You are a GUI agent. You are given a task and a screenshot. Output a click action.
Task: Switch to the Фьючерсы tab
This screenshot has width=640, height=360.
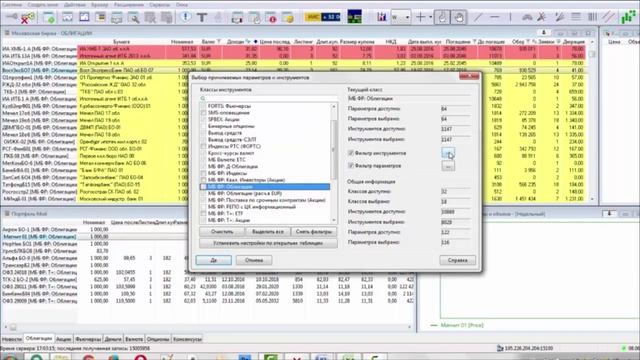pyautogui.click(x=88, y=339)
